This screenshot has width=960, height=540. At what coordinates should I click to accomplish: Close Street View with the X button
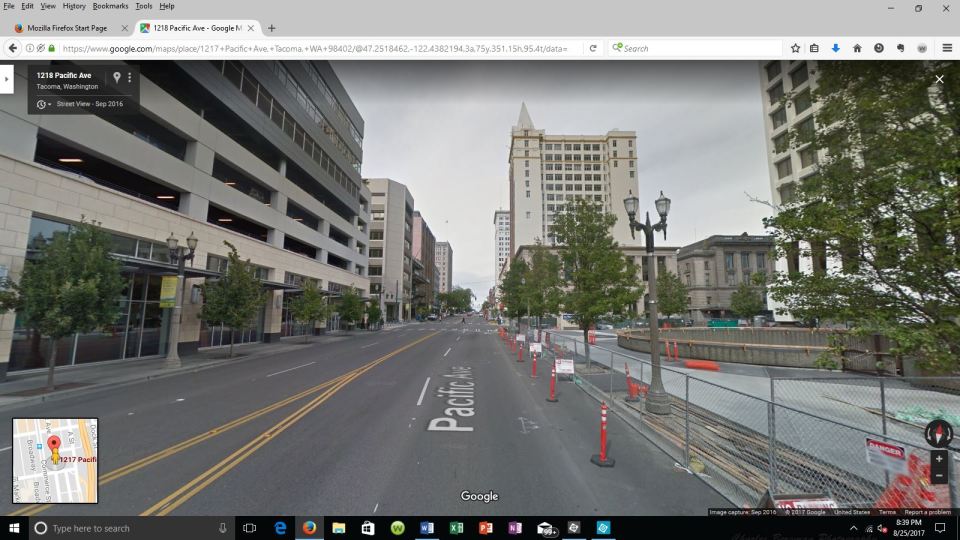(x=939, y=79)
